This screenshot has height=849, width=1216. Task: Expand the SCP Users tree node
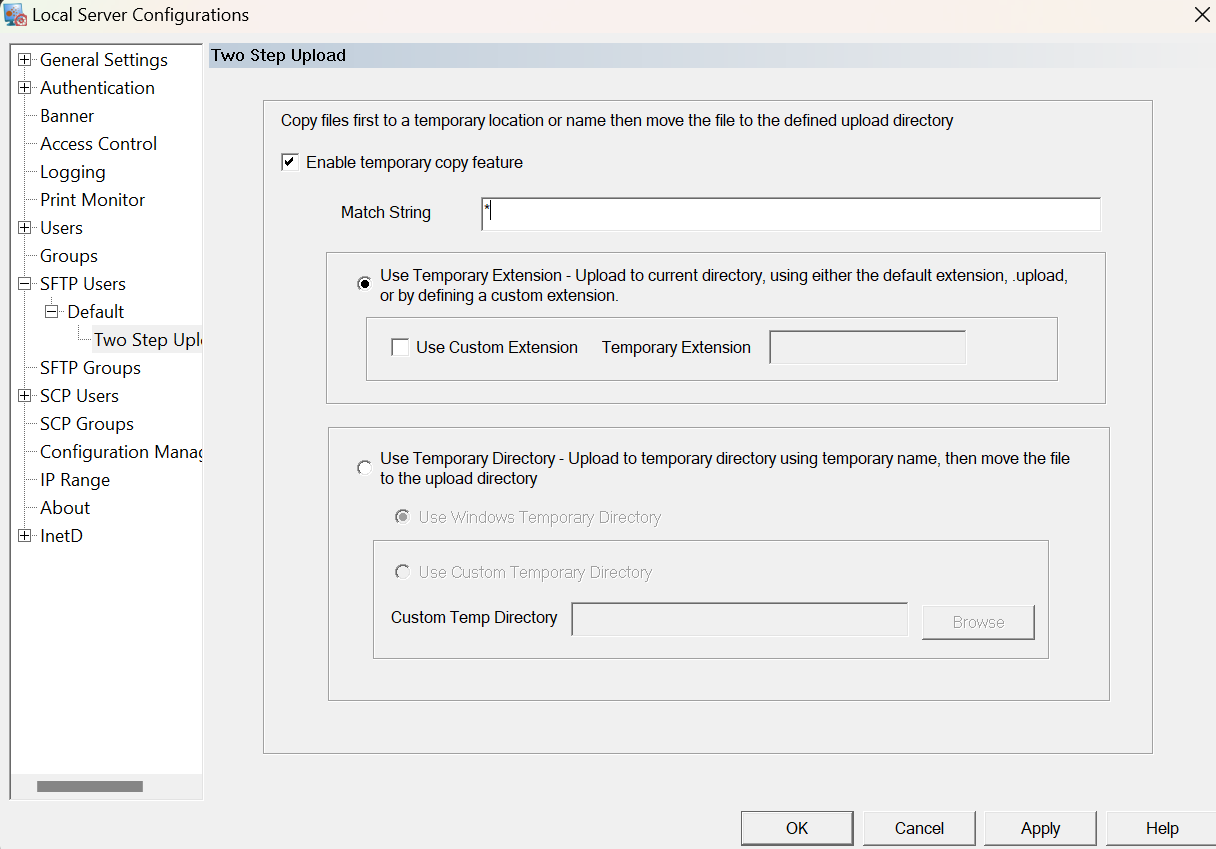tap(25, 396)
